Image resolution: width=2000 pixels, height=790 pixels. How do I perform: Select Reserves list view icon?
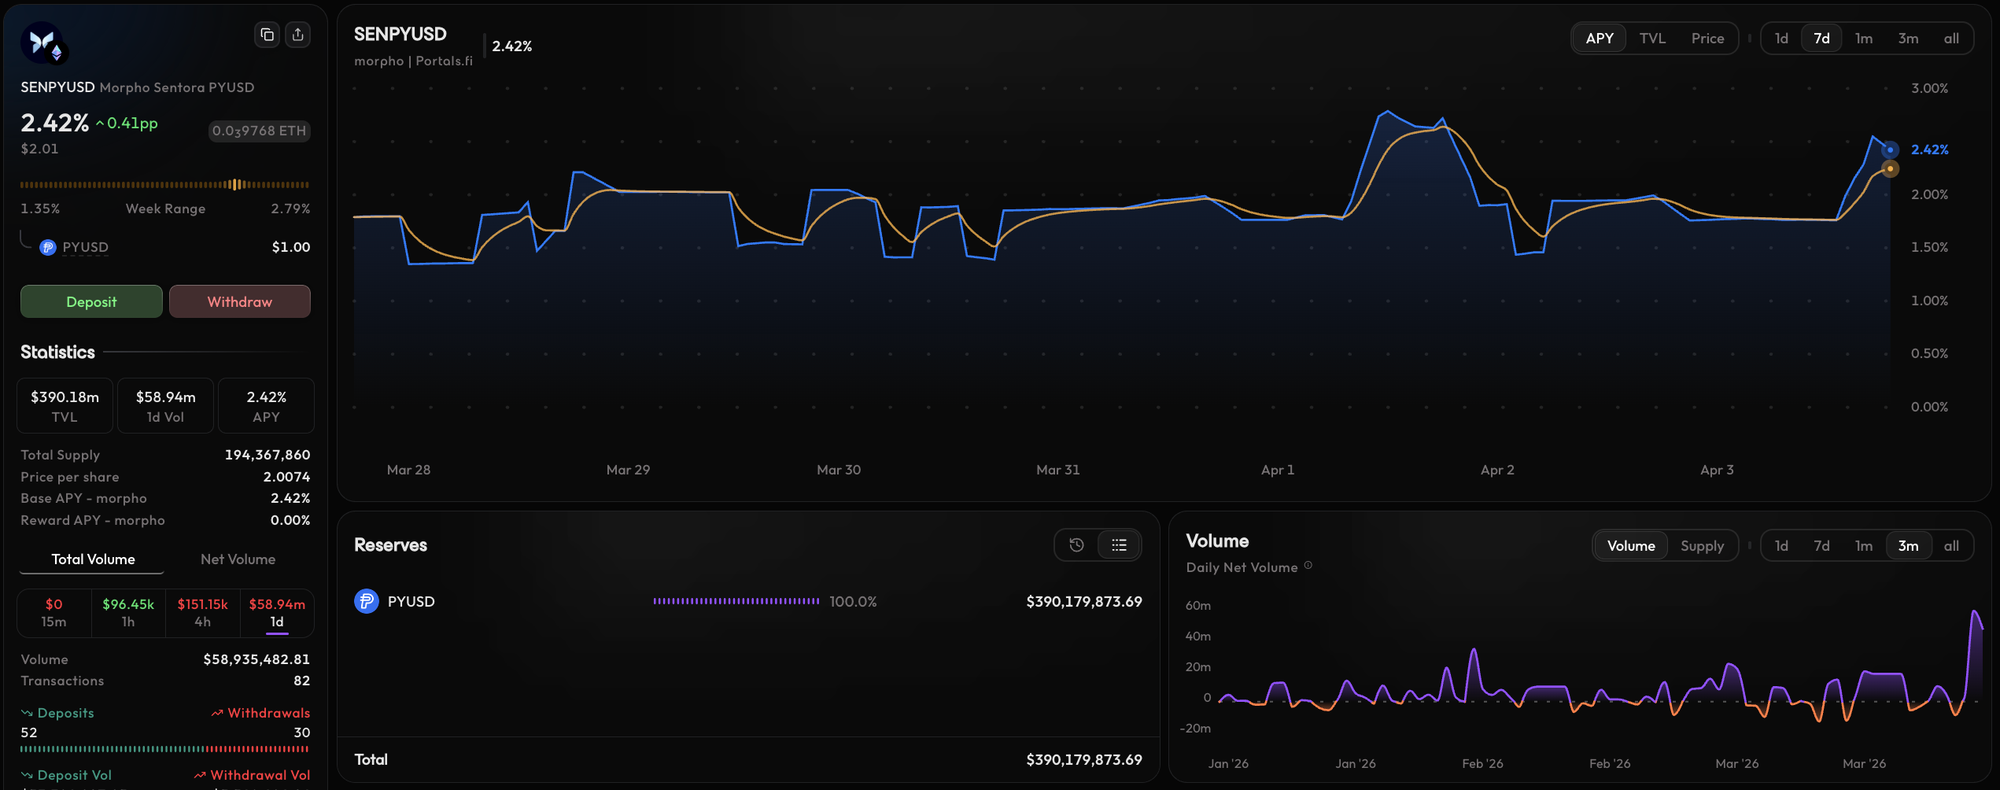point(1119,545)
